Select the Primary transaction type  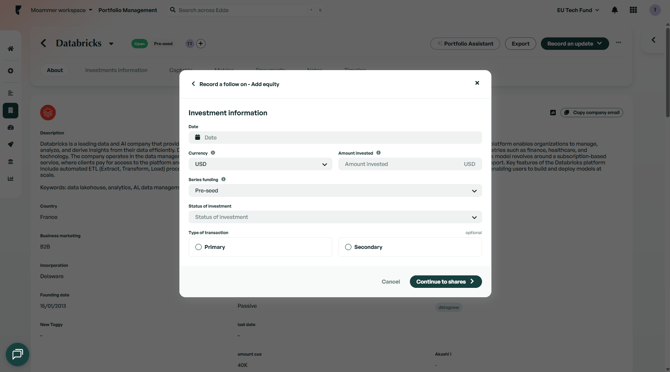(260, 247)
